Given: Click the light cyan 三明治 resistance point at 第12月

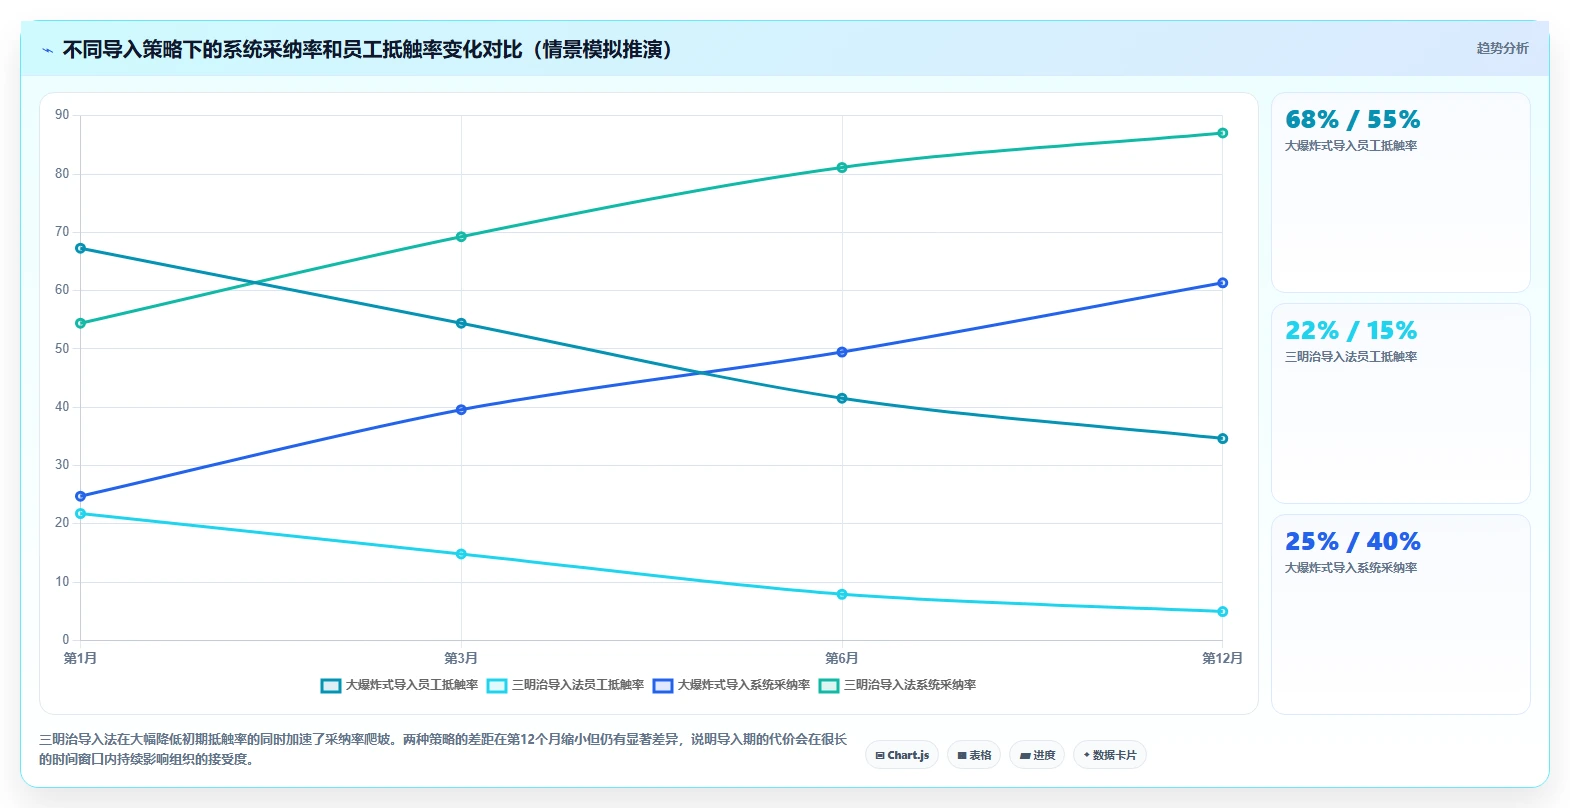Looking at the screenshot, I should 1222,612.
